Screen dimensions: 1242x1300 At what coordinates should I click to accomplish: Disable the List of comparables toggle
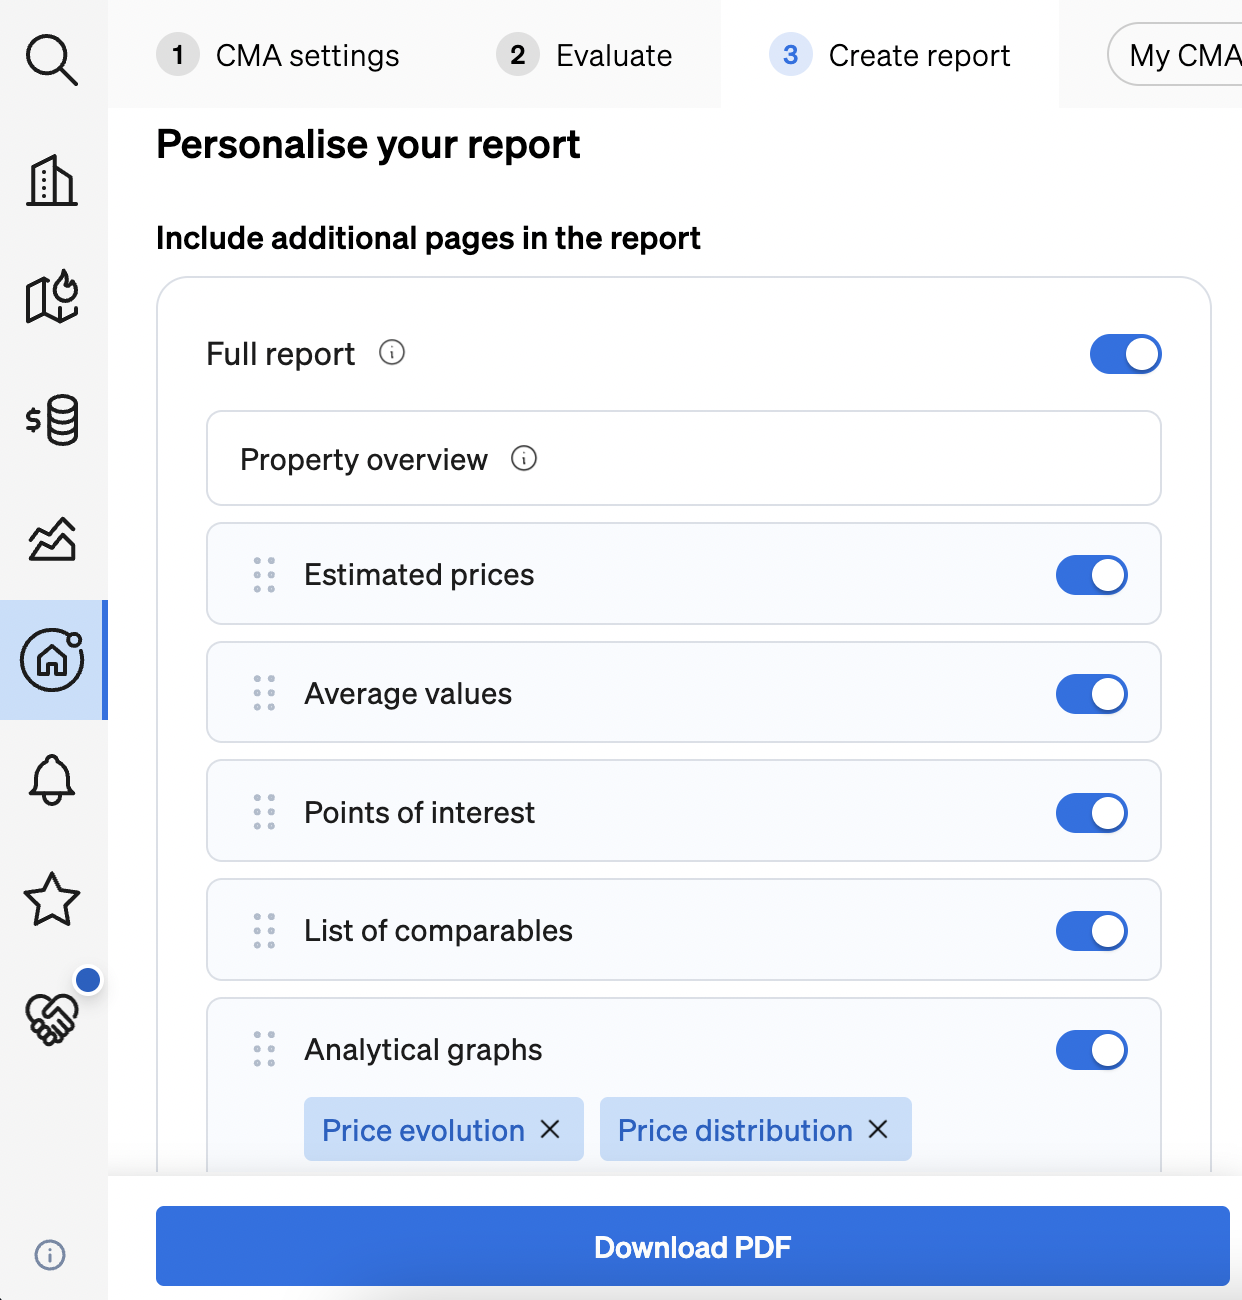[1091, 930]
